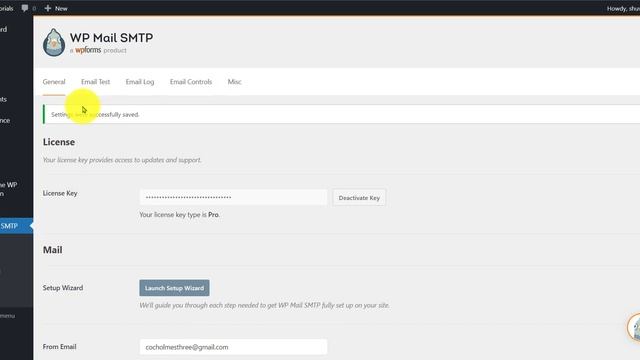Click the From Email label
The image size is (640, 360).
pos(60,347)
